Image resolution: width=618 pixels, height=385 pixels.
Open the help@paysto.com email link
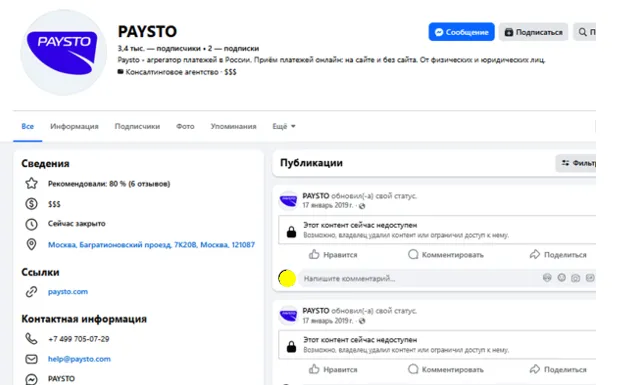[x=79, y=359]
